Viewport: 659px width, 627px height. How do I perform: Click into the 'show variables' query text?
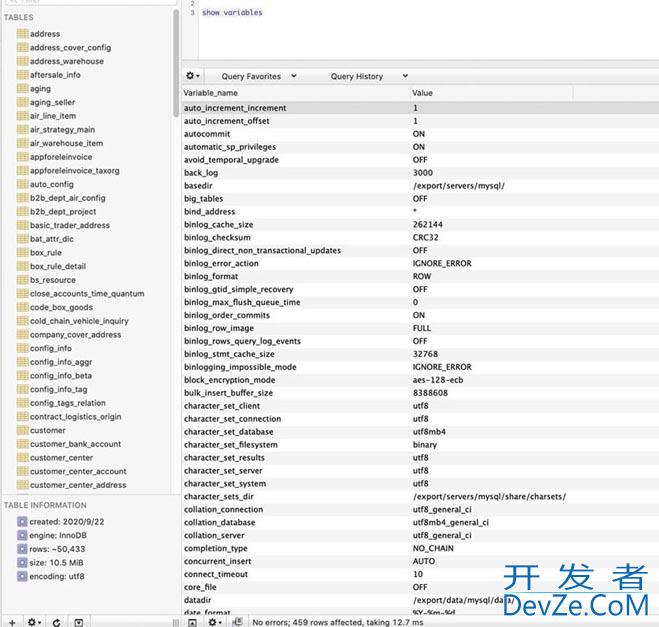point(232,13)
